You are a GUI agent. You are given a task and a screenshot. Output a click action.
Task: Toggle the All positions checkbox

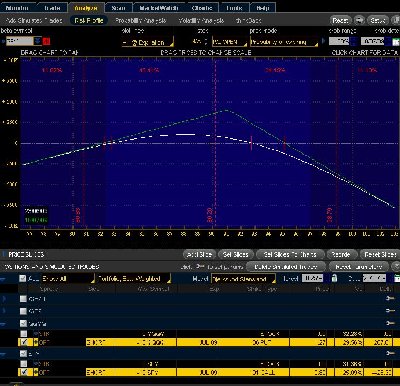point(23,278)
